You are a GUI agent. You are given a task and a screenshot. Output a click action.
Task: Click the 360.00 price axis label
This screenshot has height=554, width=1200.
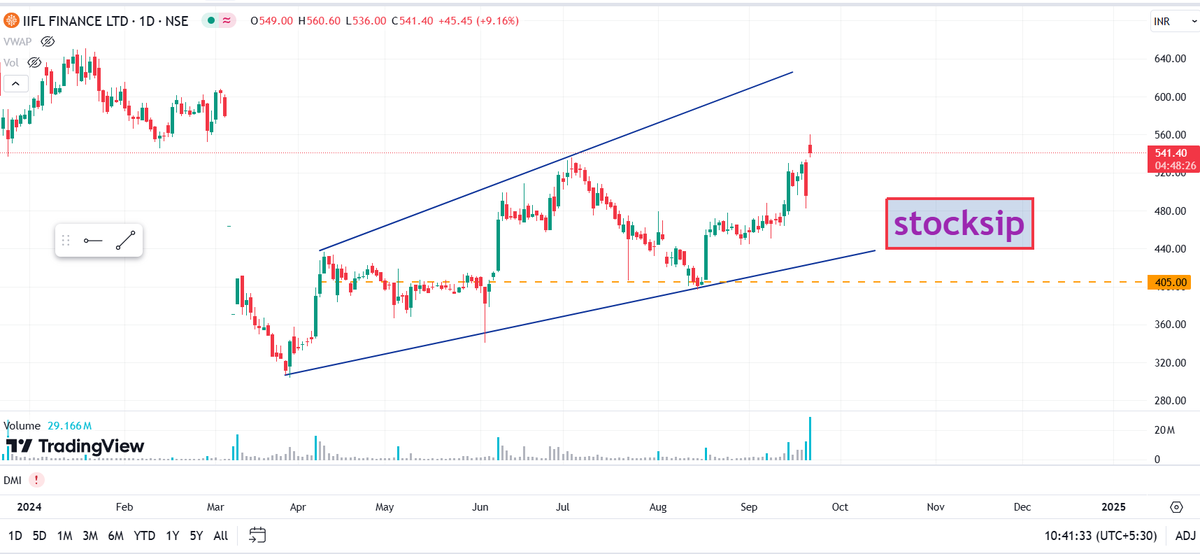[1168, 325]
